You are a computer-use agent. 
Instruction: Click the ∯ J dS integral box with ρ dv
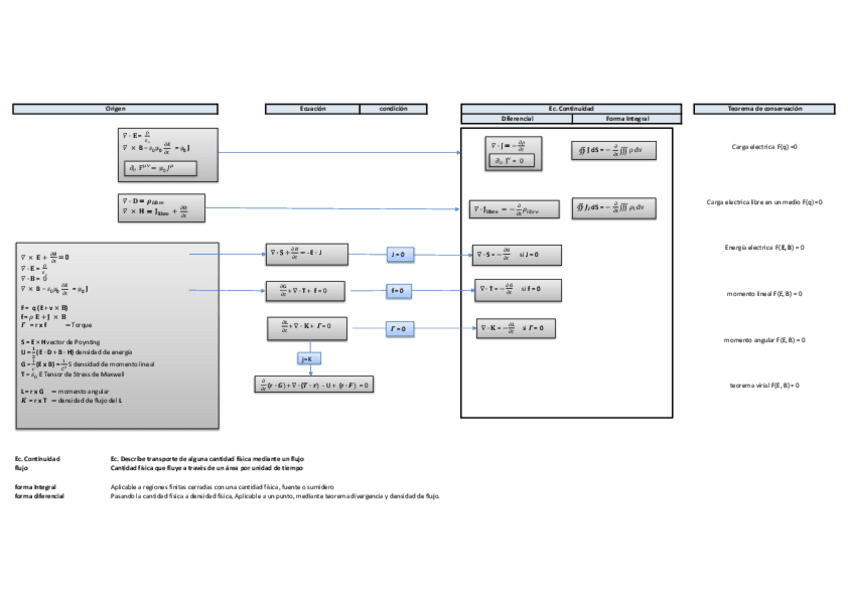coord(614,151)
